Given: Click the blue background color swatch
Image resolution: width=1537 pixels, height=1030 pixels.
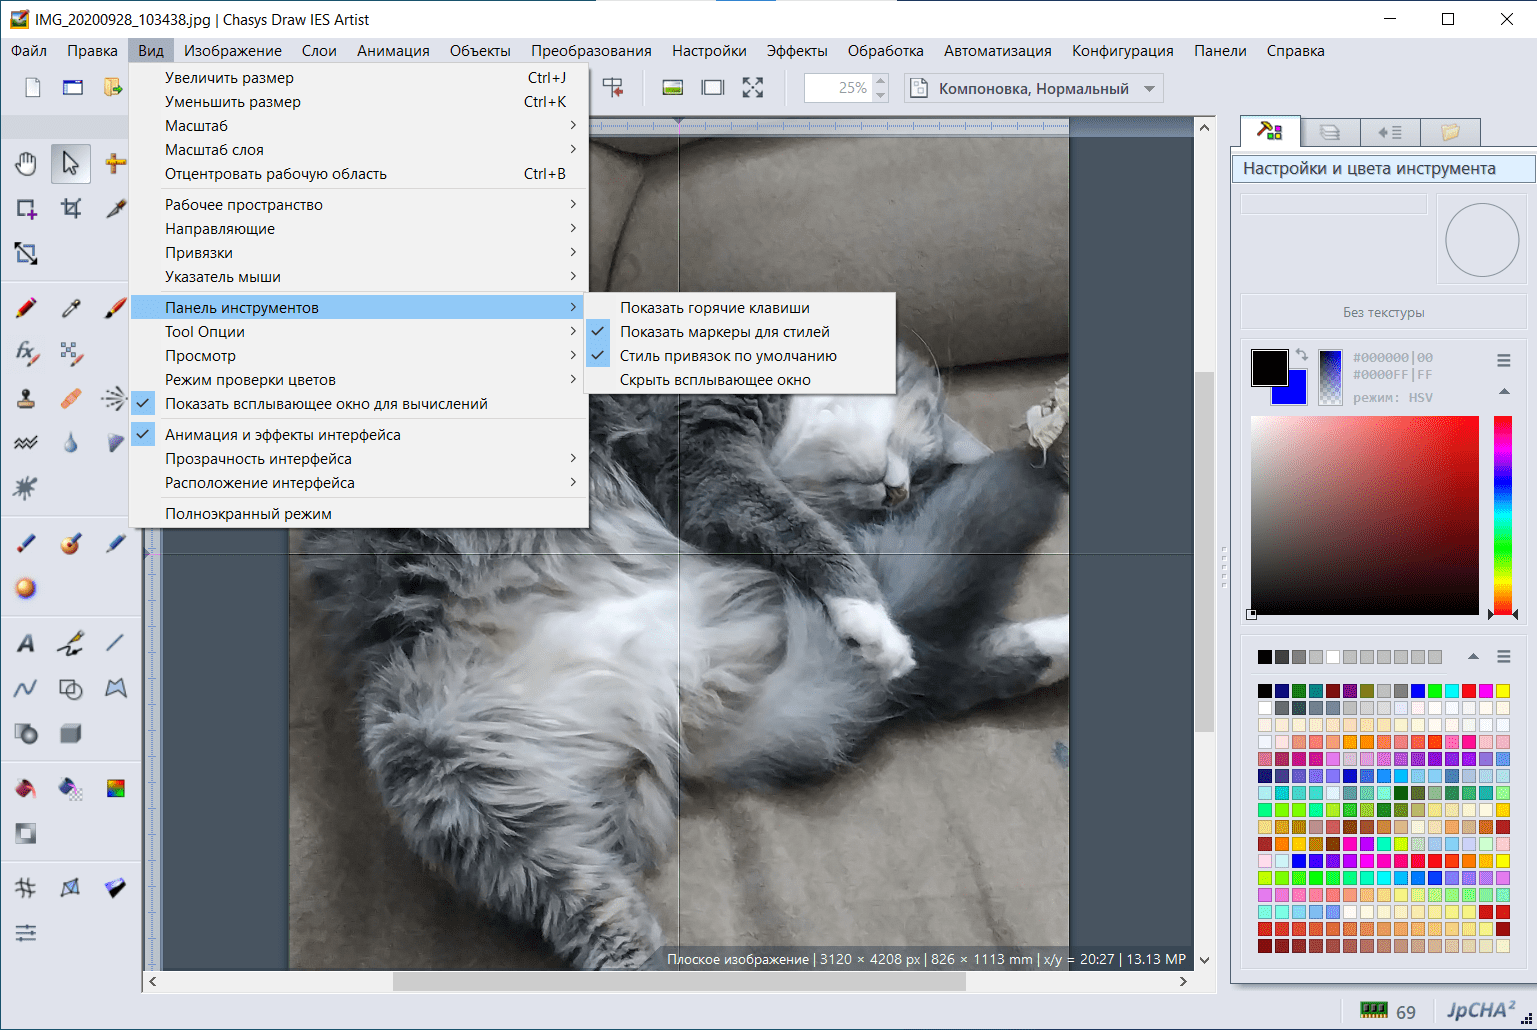Looking at the screenshot, I should pos(1297,394).
